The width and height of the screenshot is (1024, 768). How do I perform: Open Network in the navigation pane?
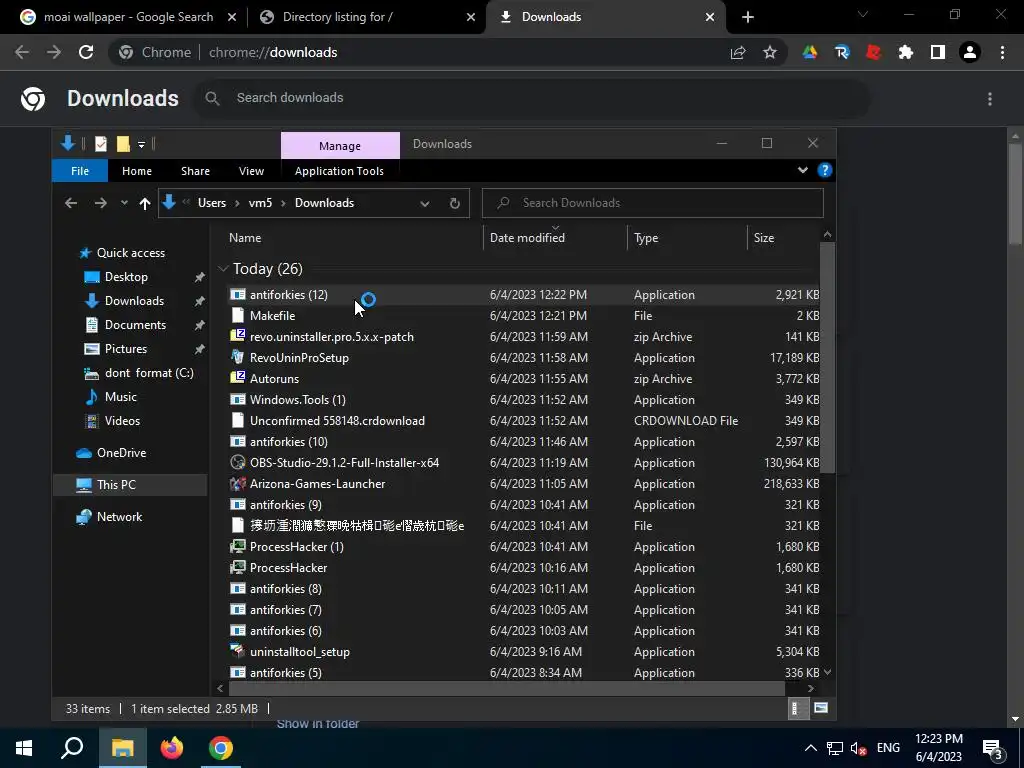119,517
